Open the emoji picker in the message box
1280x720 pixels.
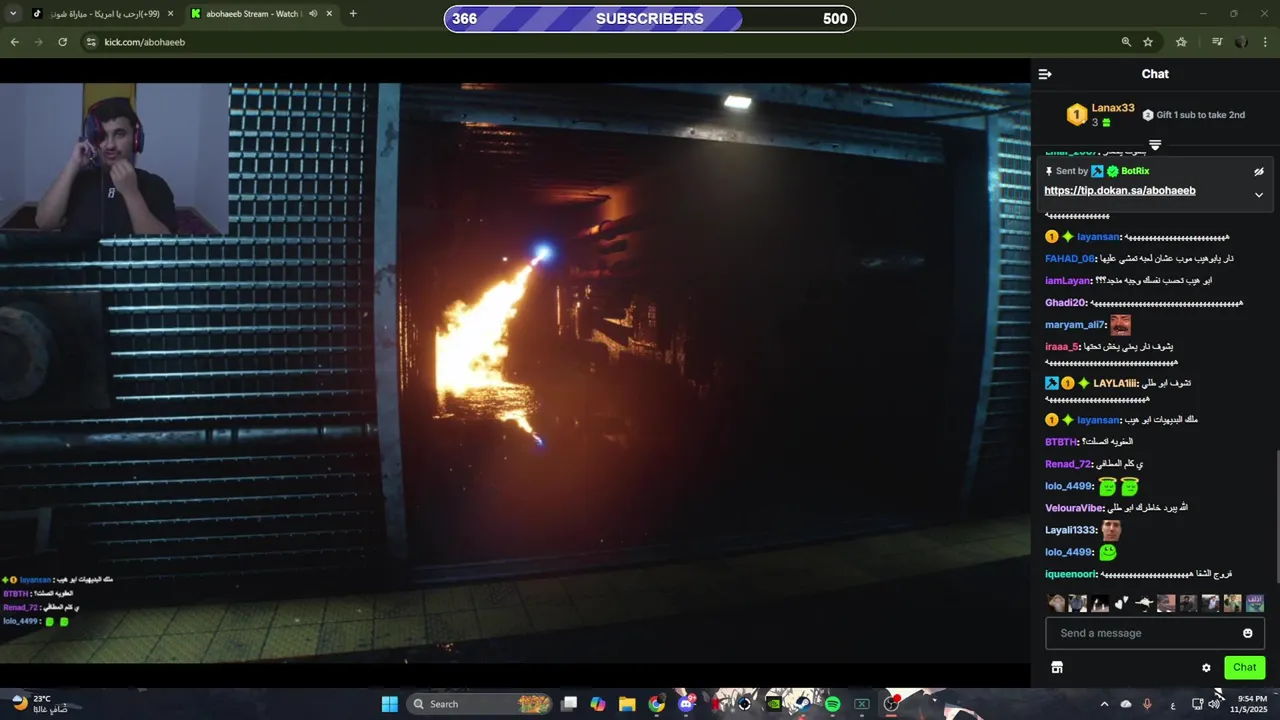(x=1247, y=633)
